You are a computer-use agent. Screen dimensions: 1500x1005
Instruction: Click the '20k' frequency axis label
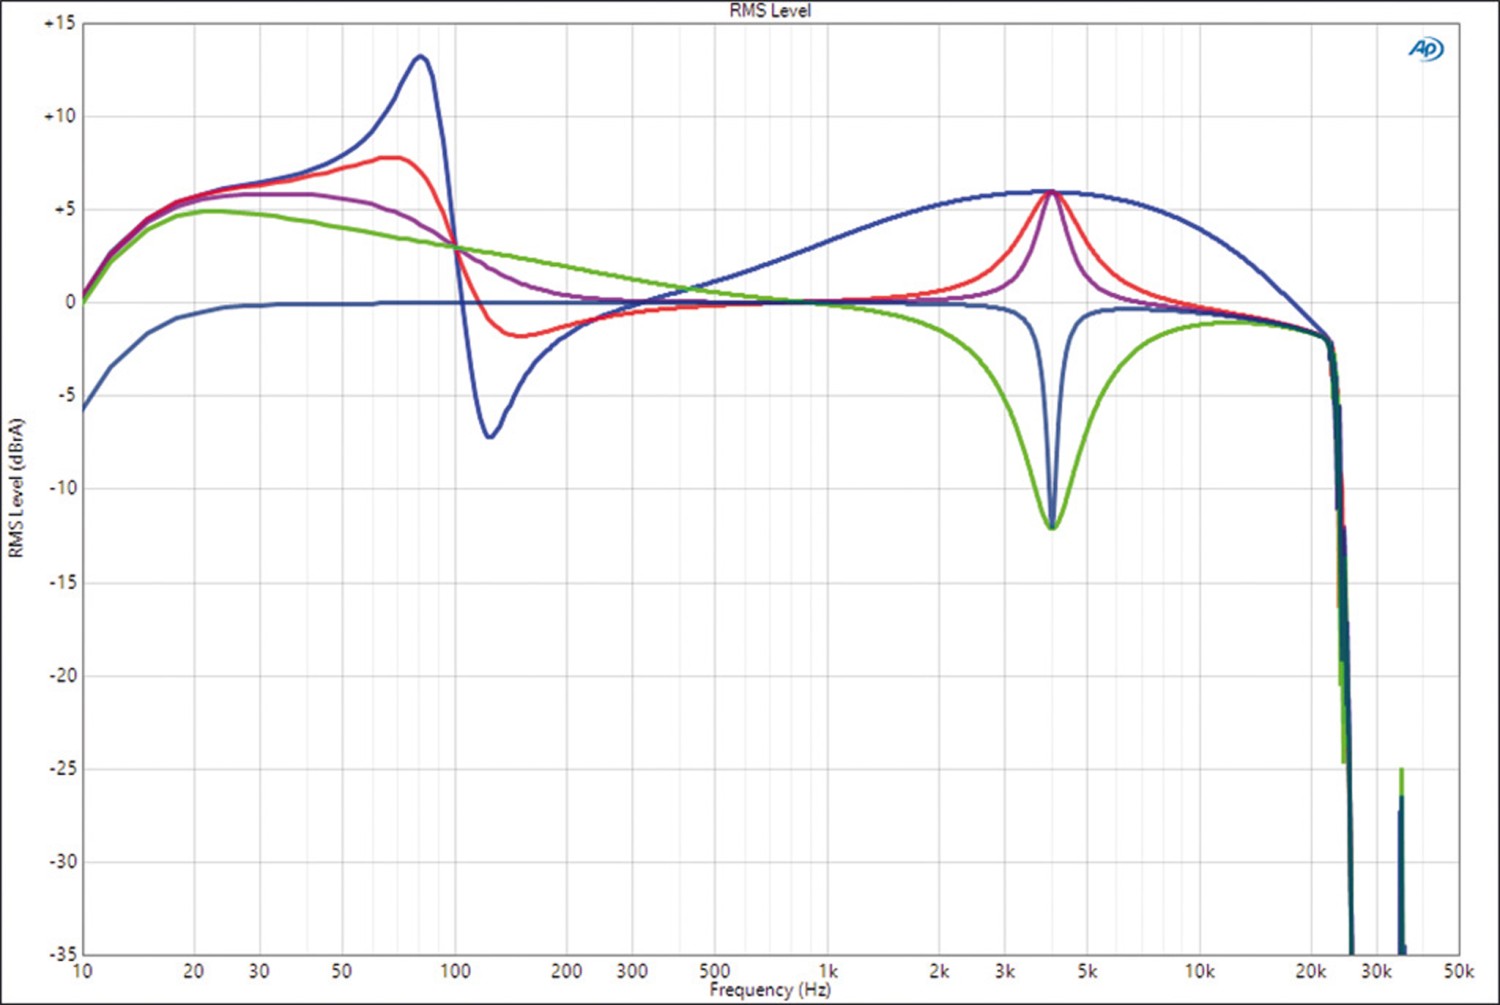[x=1311, y=971]
